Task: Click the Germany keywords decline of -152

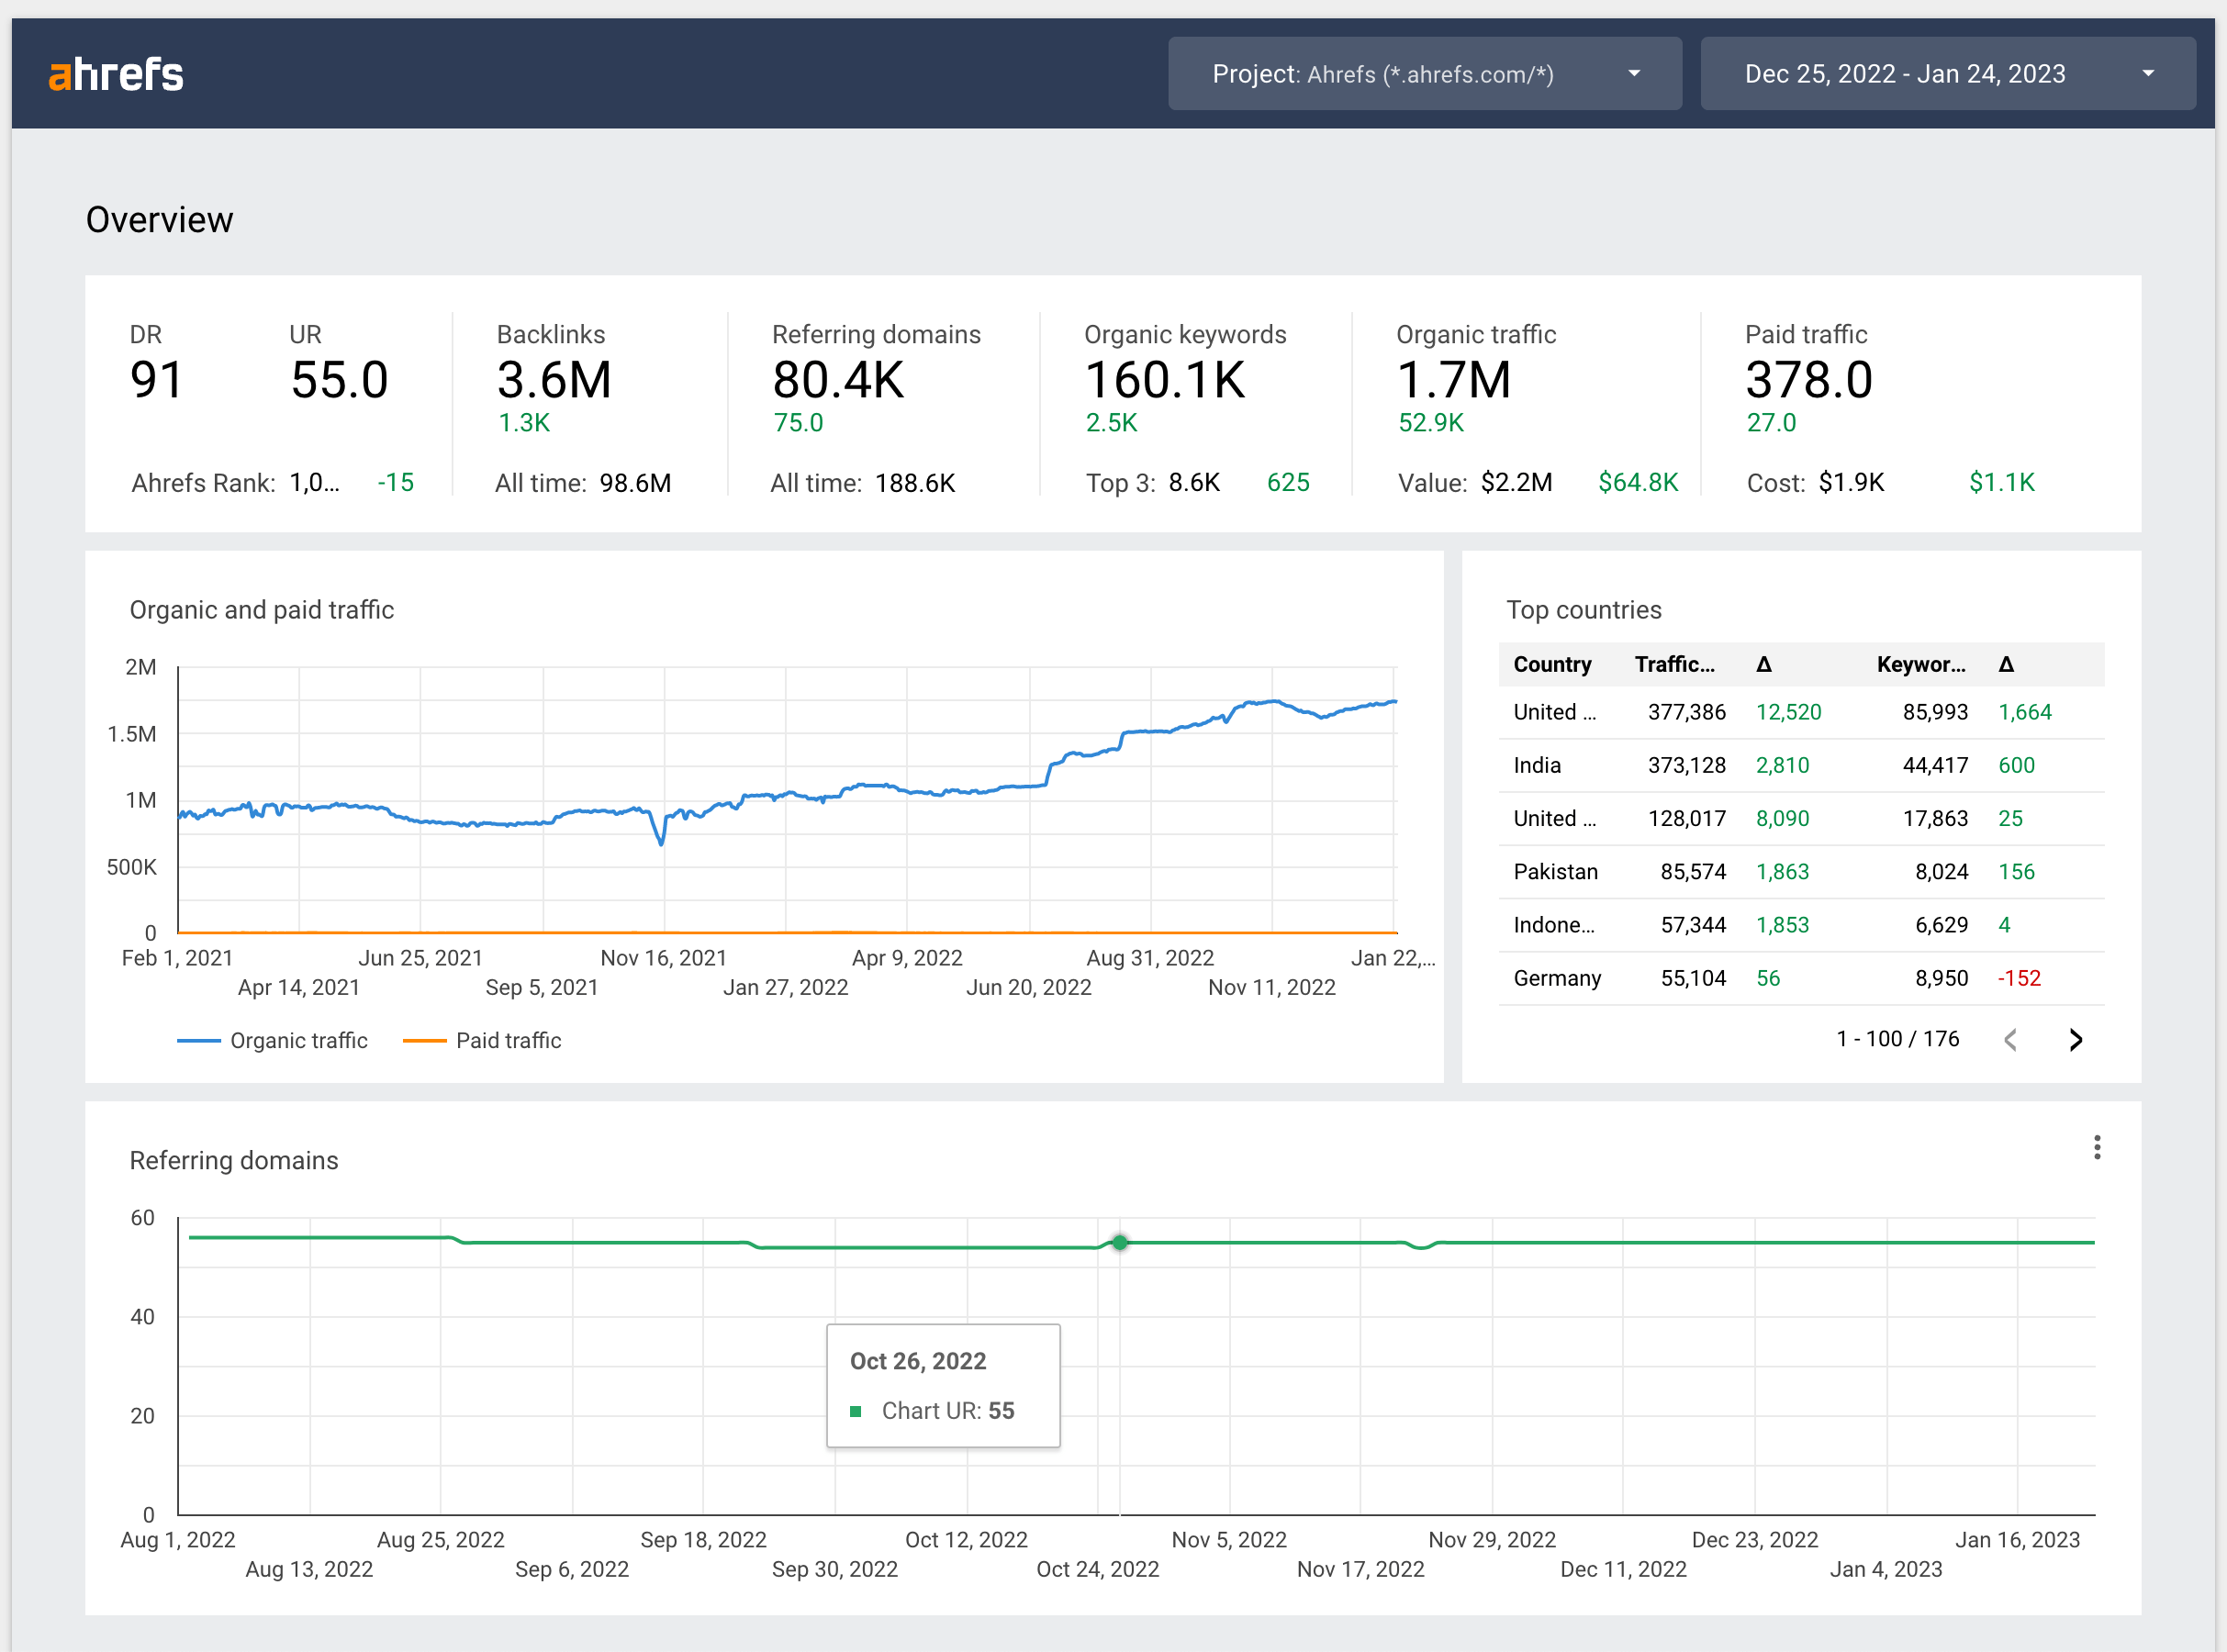Action: (x=2019, y=978)
